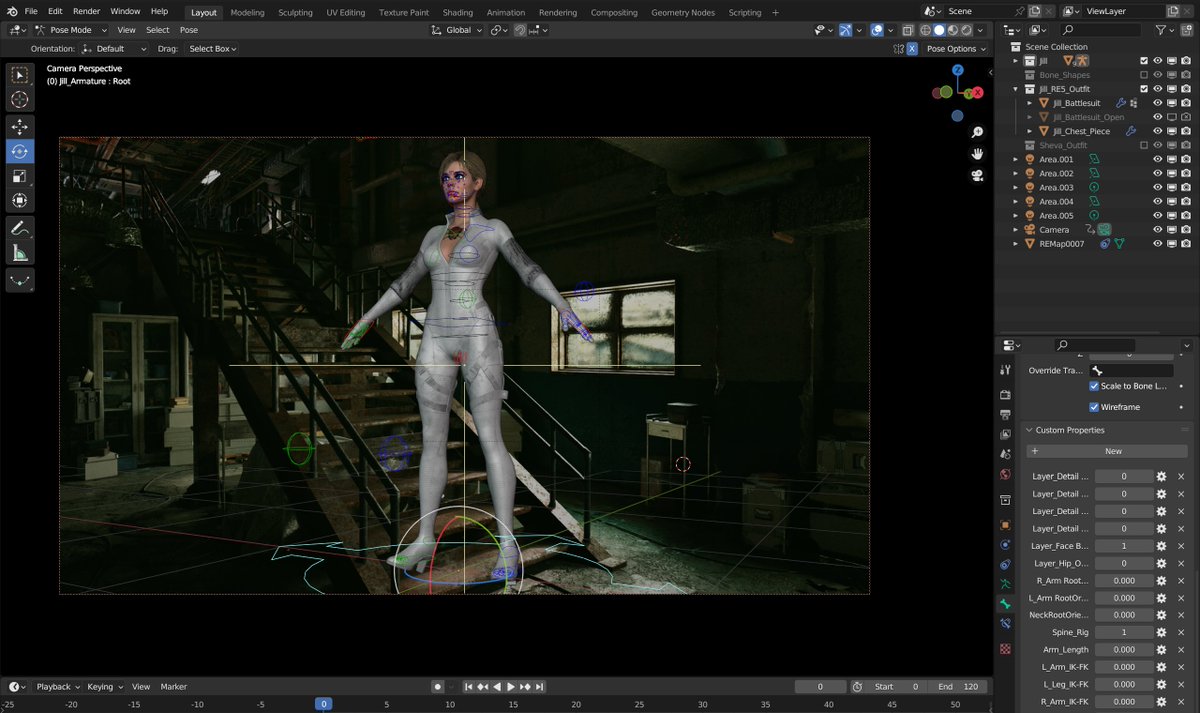This screenshot has height=713, width=1200.
Task: Open the Keying dropdown in timeline
Action: pos(105,687)
